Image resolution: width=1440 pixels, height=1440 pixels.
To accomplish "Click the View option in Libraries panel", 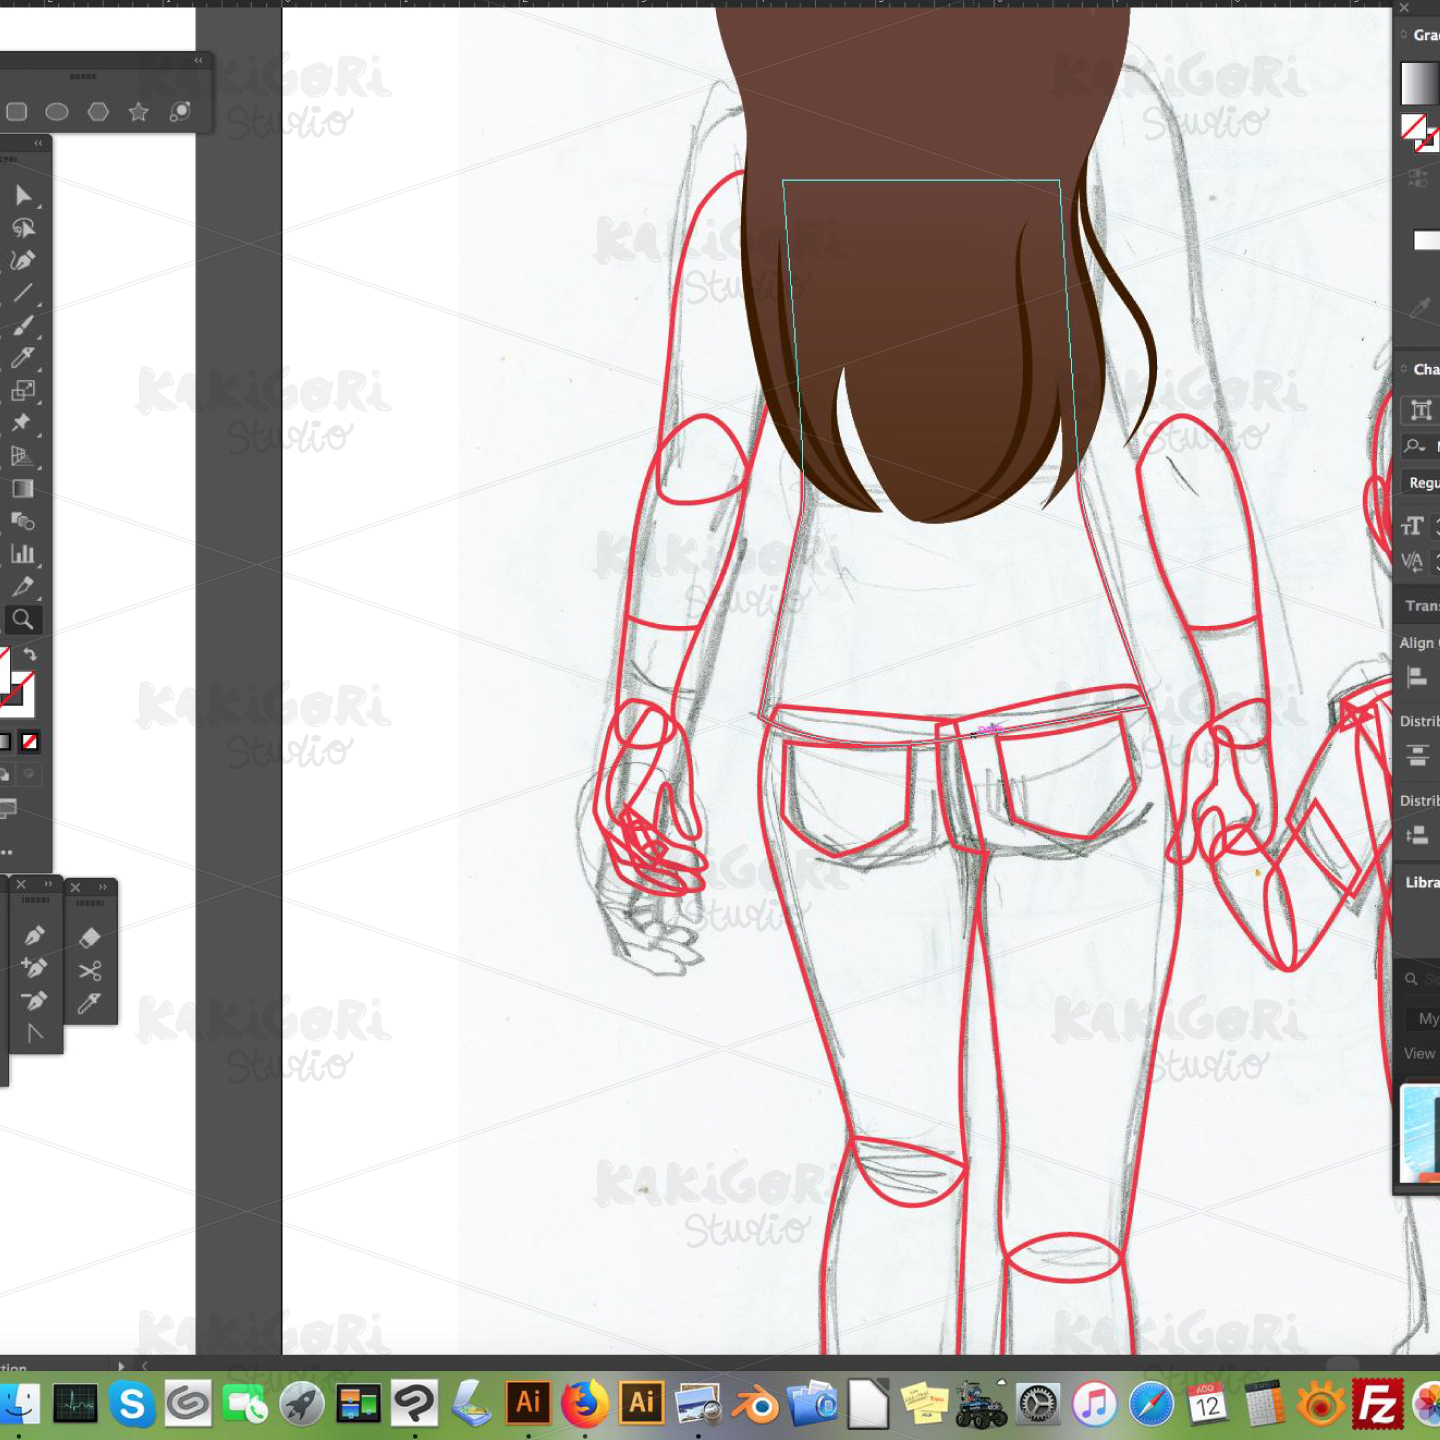I will click(x=1418, y=1053).
